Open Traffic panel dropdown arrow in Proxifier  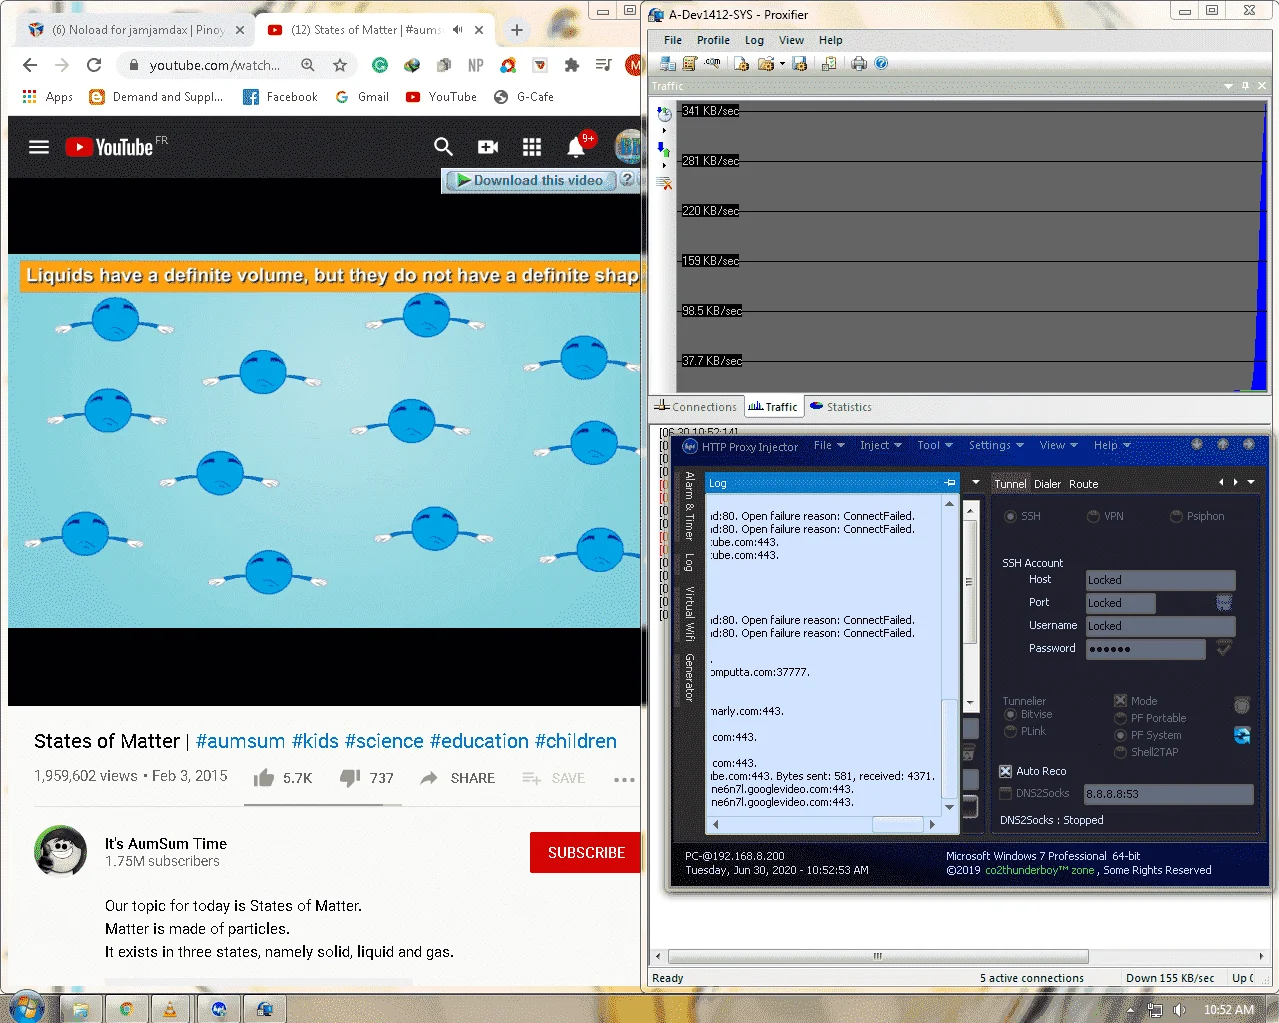tap(1229, 86)
